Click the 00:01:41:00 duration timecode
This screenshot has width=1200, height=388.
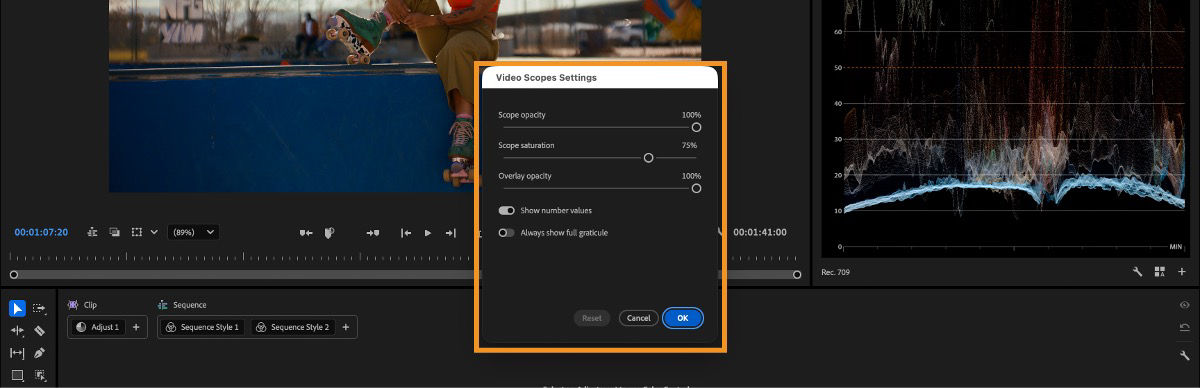click(760, 232)
